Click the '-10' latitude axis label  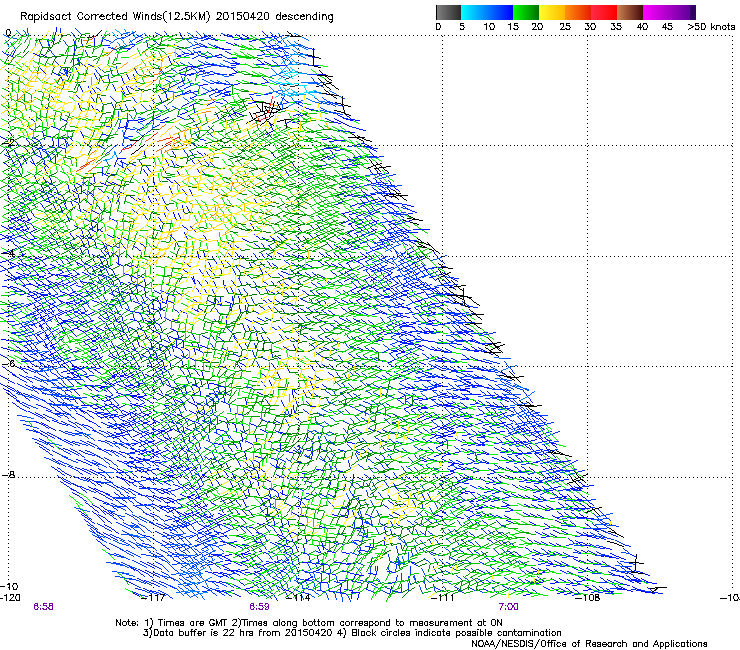pyautogui.click(x=9, y=586)
